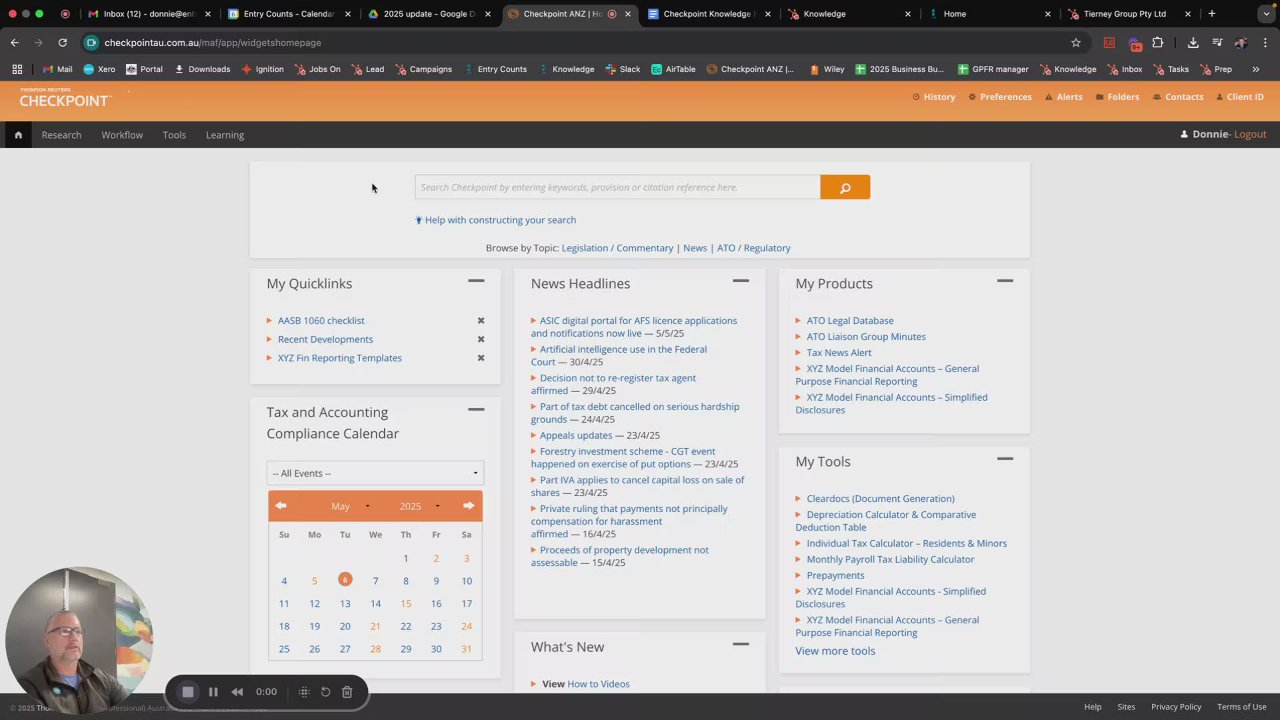
Task: Open the Tools menu
Action: pos(174,135)
